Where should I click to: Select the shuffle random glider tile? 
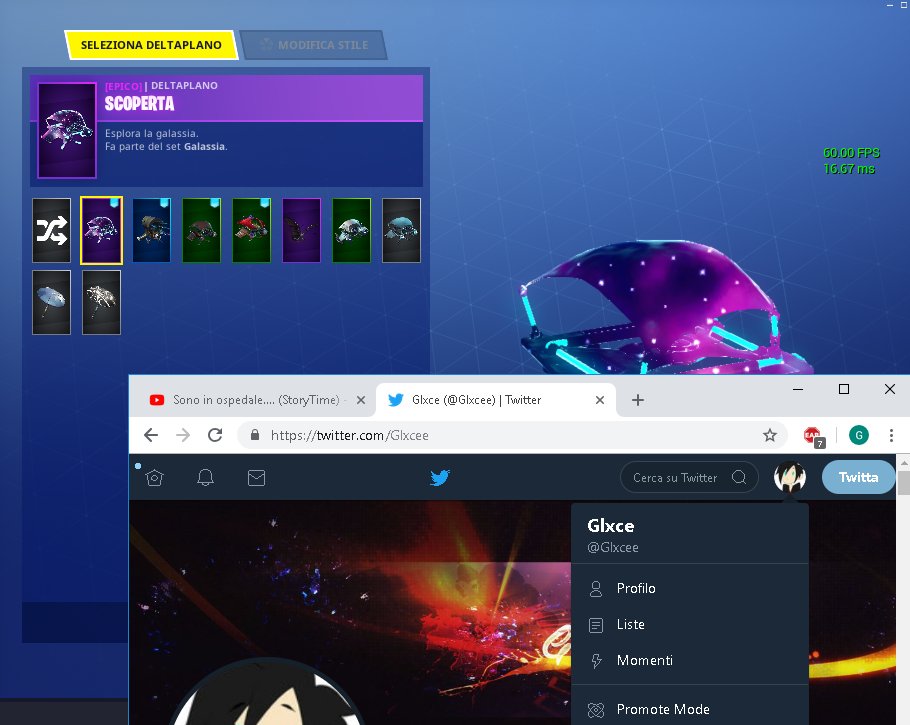click(52, 230)
